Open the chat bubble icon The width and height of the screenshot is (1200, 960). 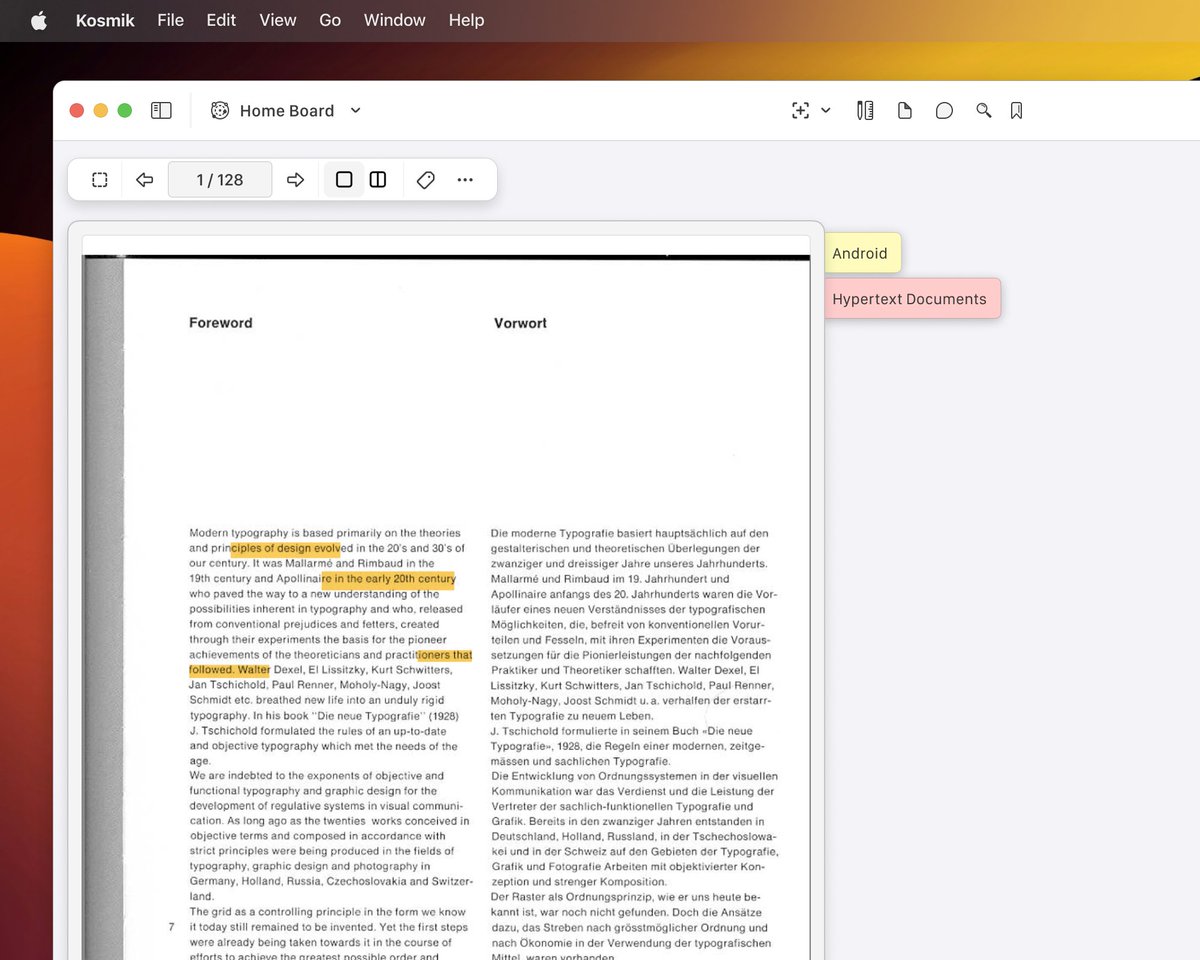[x=944, y=111]
